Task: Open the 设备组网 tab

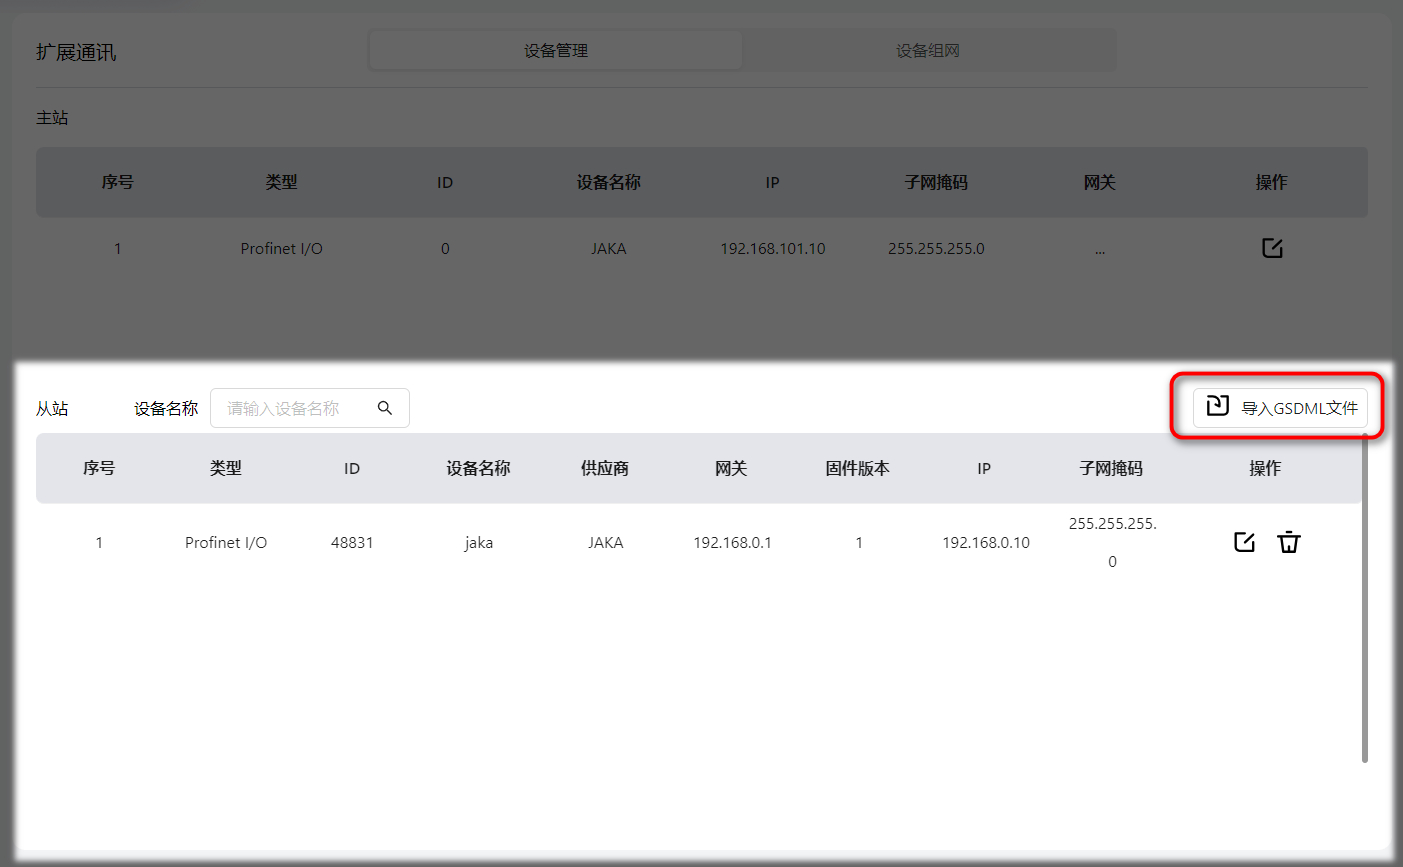Action: [x=927, y=51]
